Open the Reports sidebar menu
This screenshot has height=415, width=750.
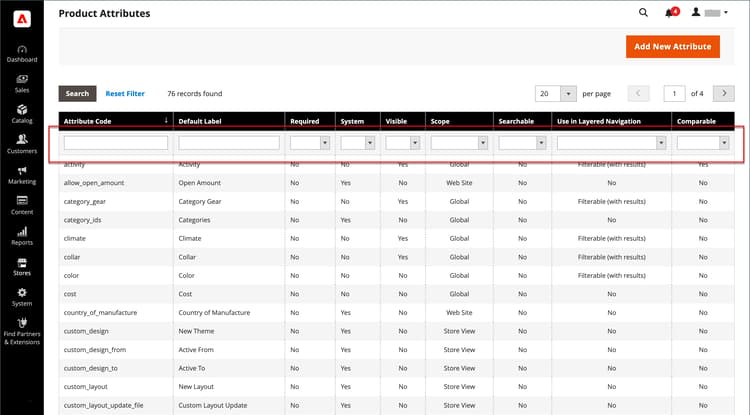click(x=22, y=236)
